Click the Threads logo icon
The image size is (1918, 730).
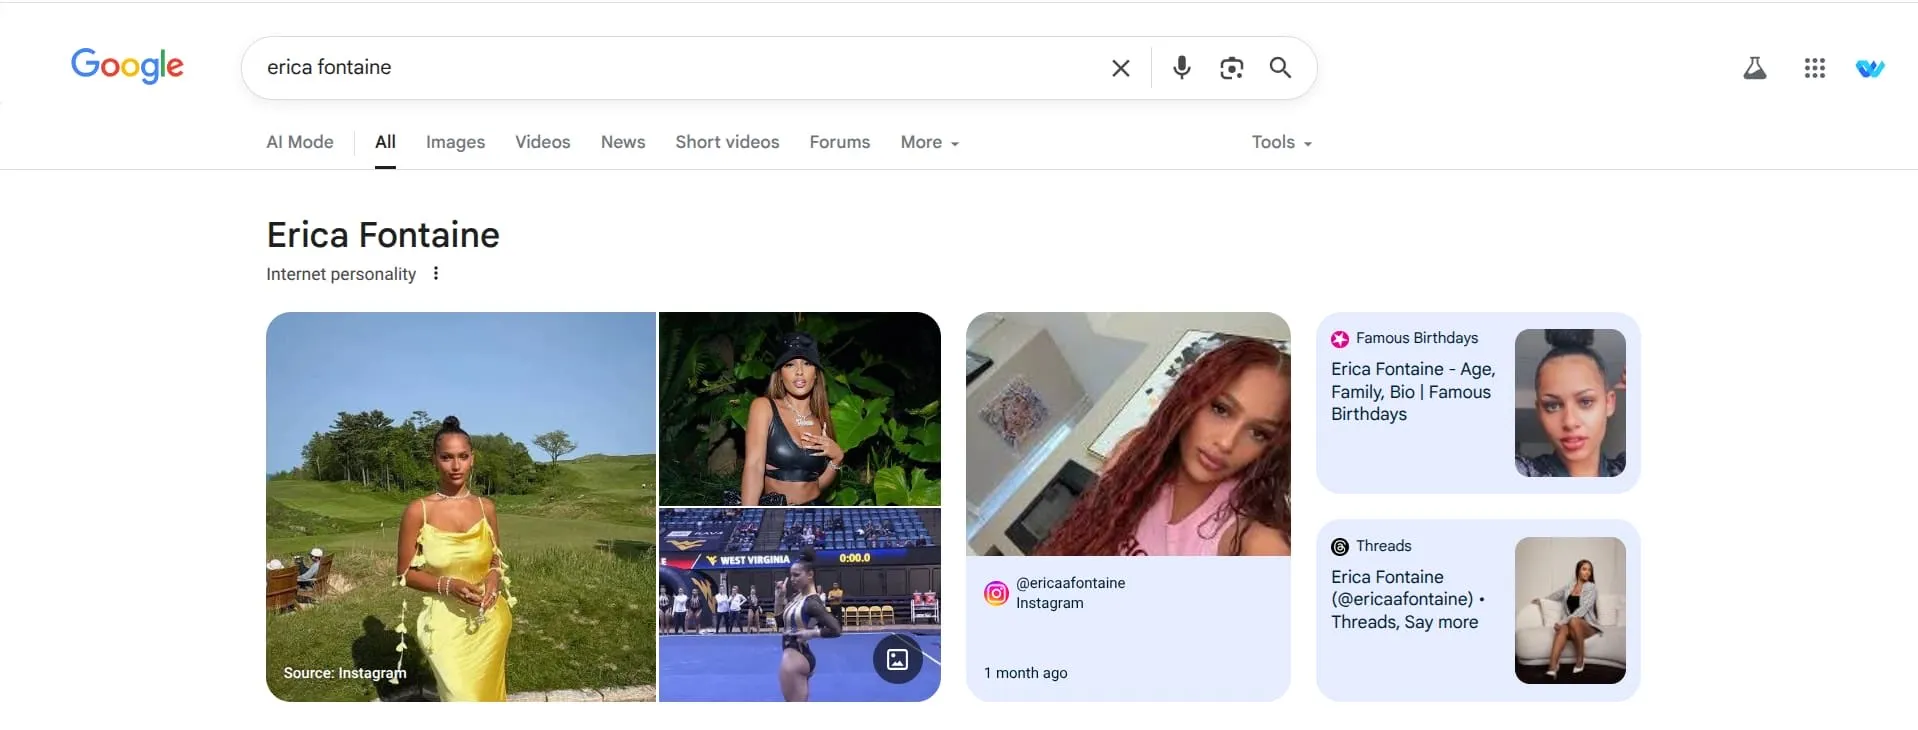click(x=1340, y=547)
